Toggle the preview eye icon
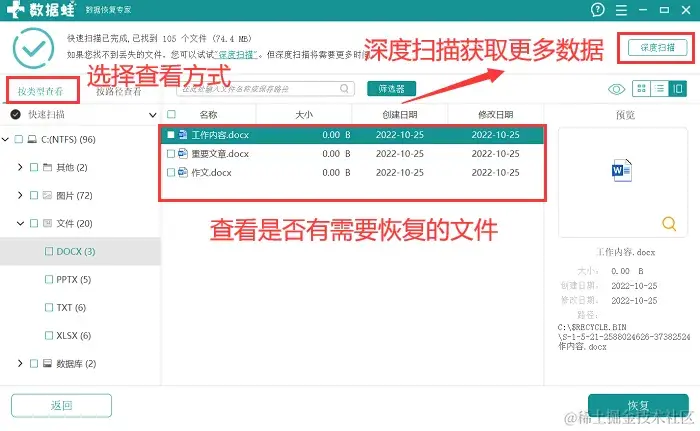The width and height of the screenshot is (700, 431). tap(617, 89)
